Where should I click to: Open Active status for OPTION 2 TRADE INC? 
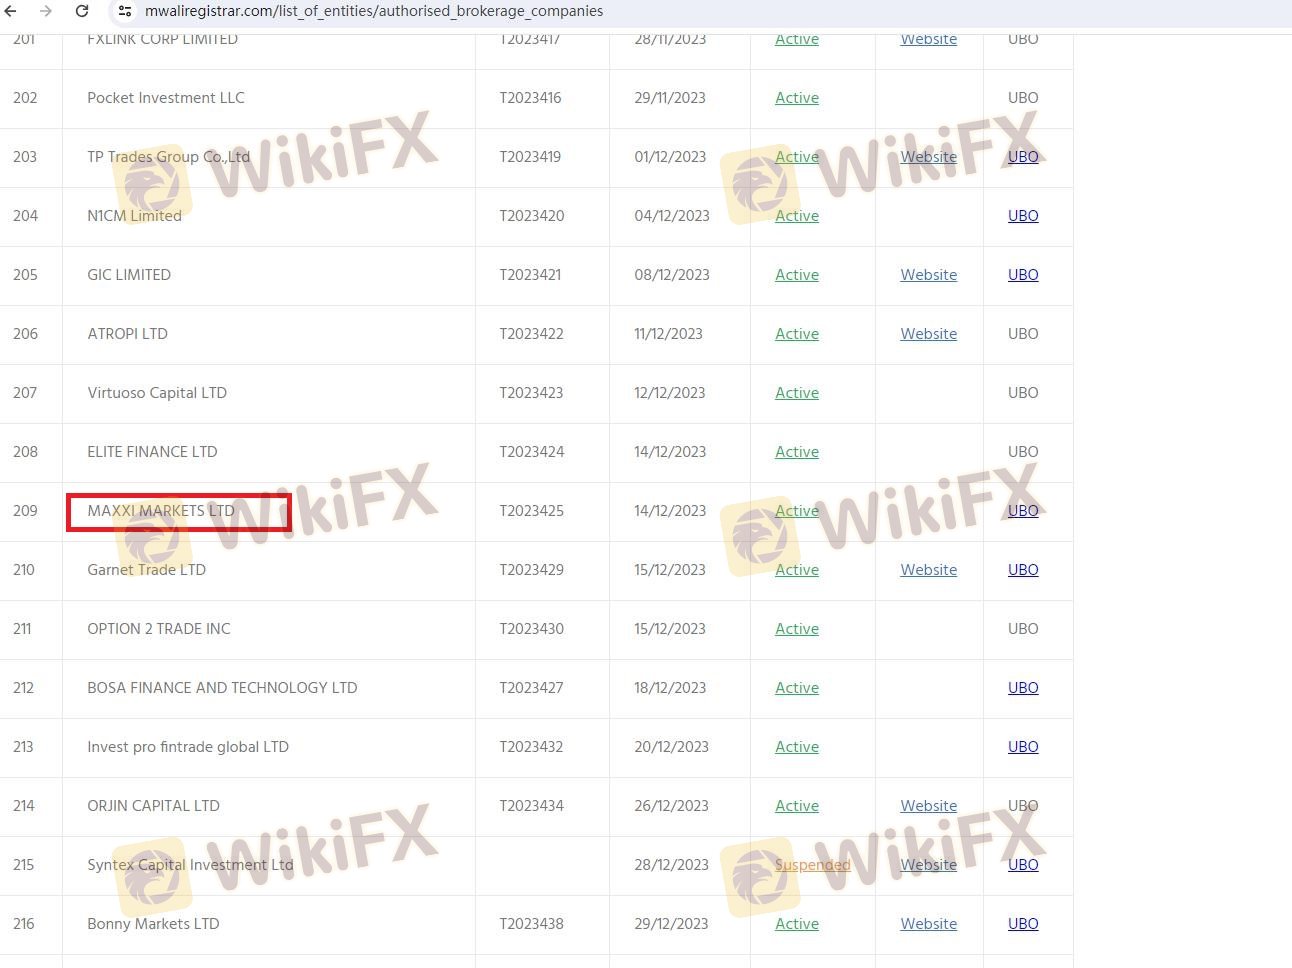[x=797, y=629]
